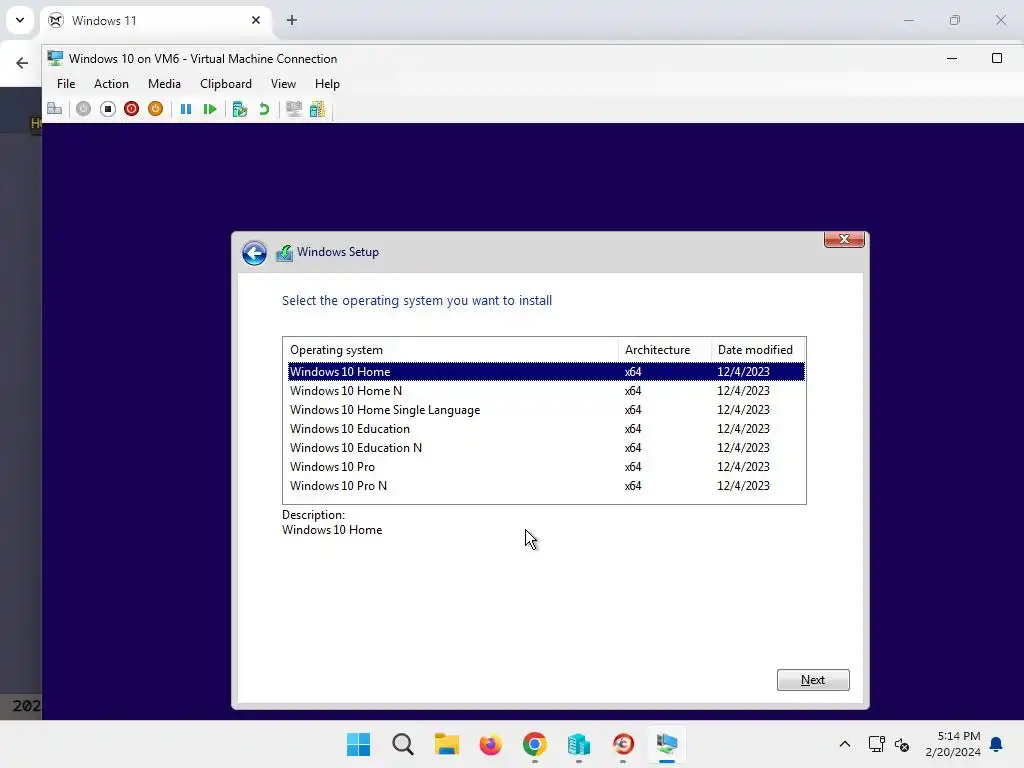Click the Date modified column header
Image resolution: width=1024 pixels, height=768 pixels.
(758, 349)
